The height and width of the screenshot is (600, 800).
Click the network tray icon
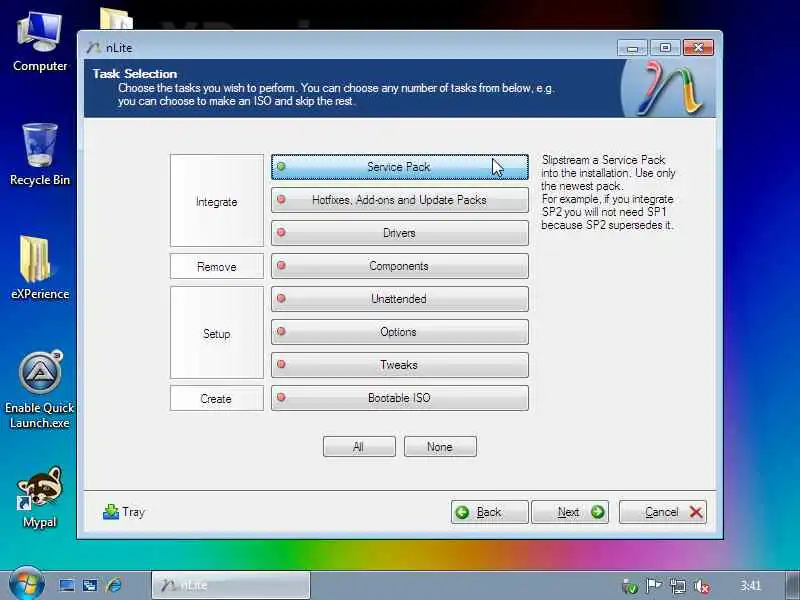coord(679,586)
